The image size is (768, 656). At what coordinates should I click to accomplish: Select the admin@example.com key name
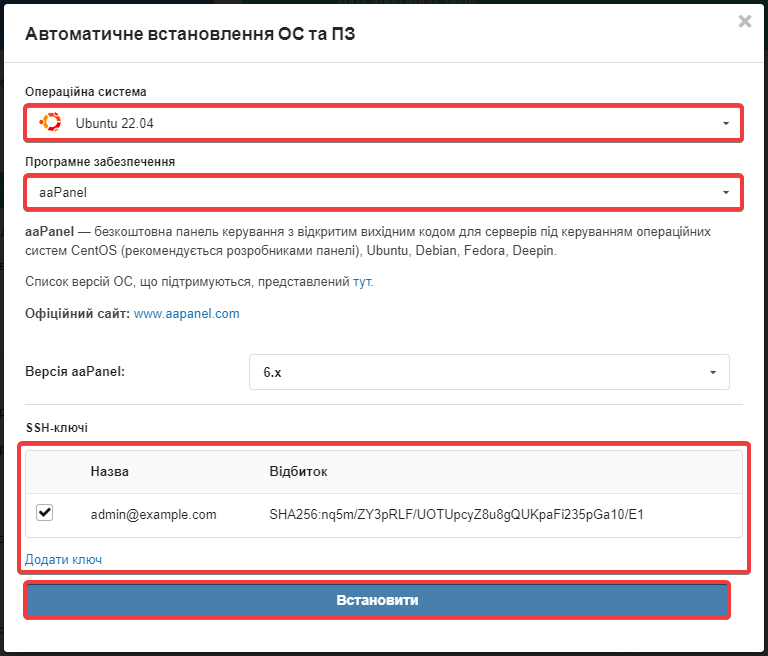click(153, 515)
